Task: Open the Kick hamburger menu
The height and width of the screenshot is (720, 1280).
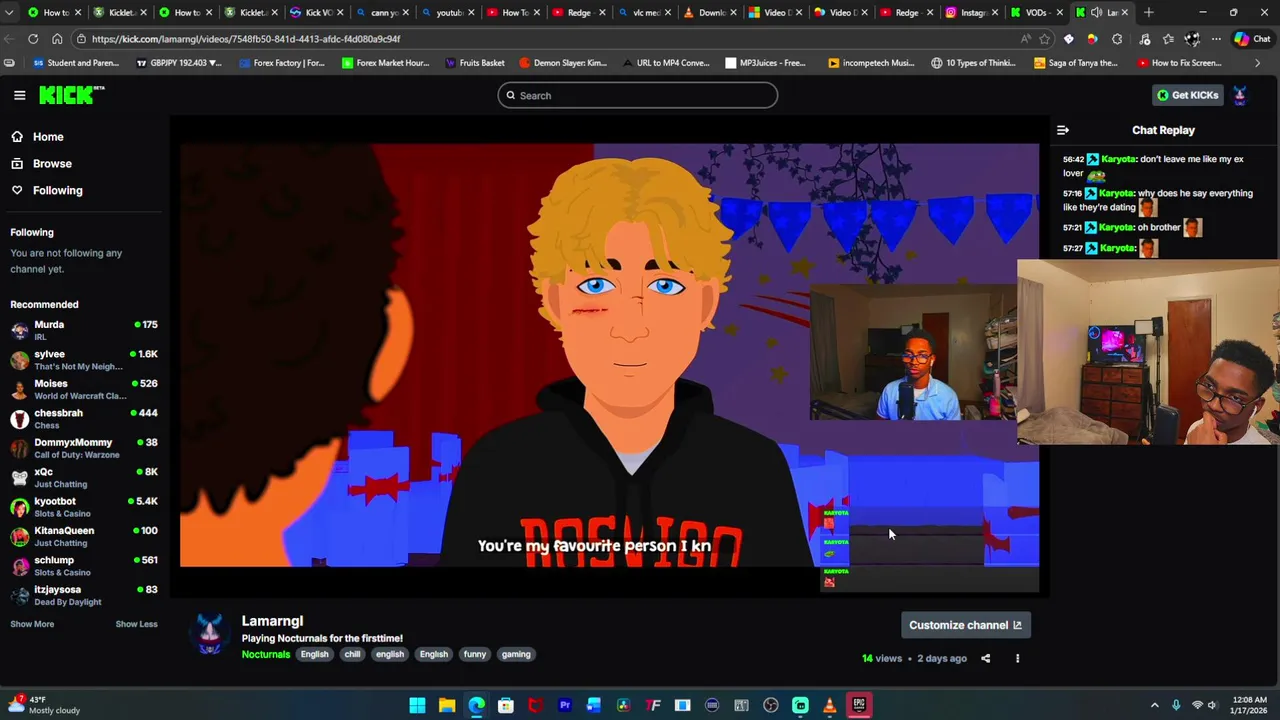Action: (x=19, y=95)
